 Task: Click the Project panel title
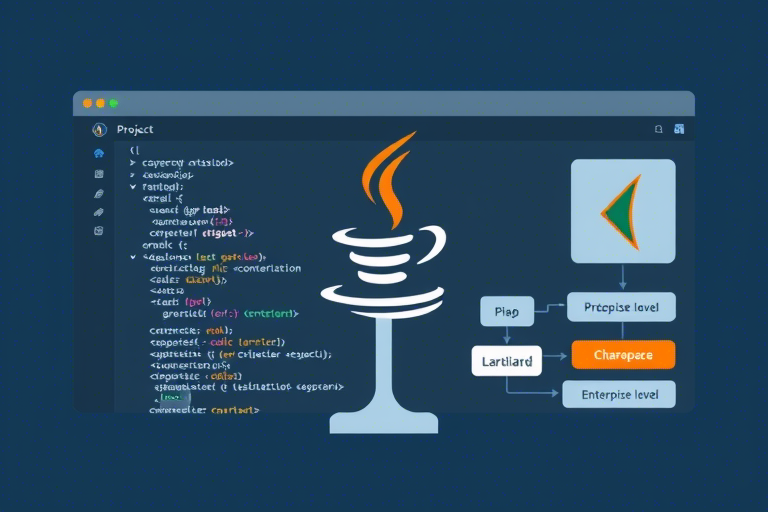point(135,129)
